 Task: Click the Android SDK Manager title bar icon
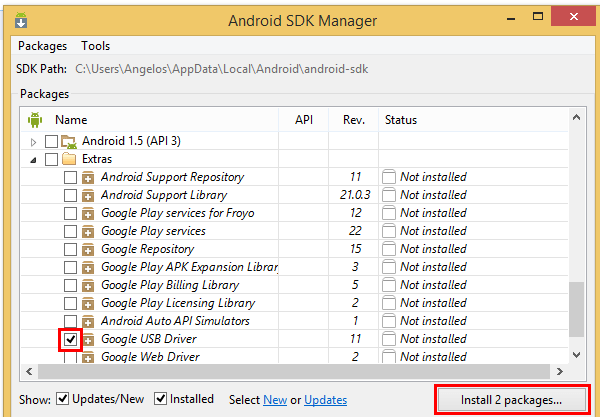coord(21,20)
